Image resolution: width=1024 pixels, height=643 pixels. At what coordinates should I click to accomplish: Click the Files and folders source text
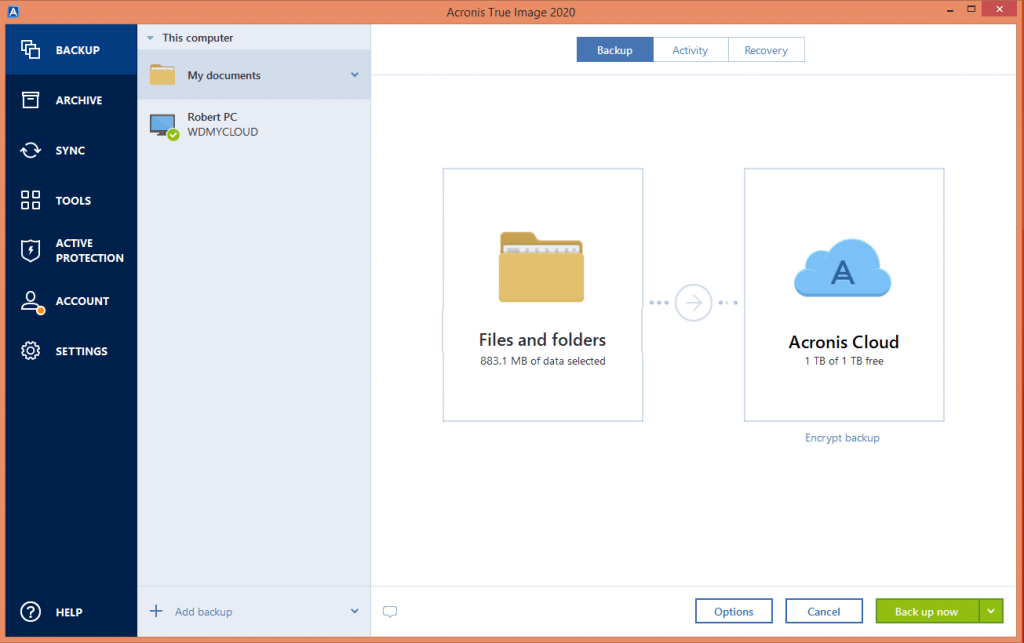coord(542,339)
